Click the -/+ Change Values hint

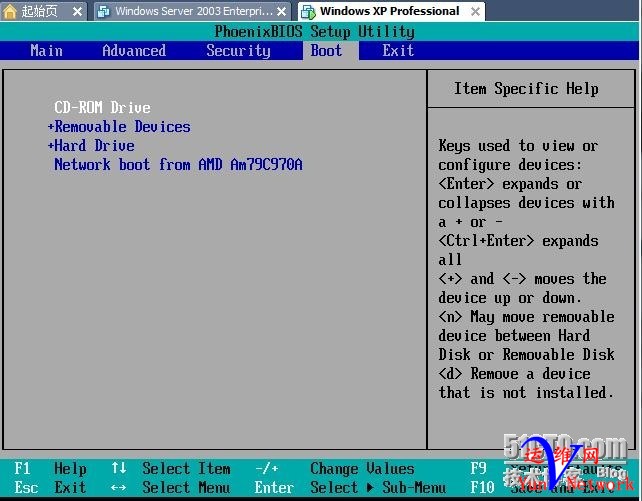(335, 469)
